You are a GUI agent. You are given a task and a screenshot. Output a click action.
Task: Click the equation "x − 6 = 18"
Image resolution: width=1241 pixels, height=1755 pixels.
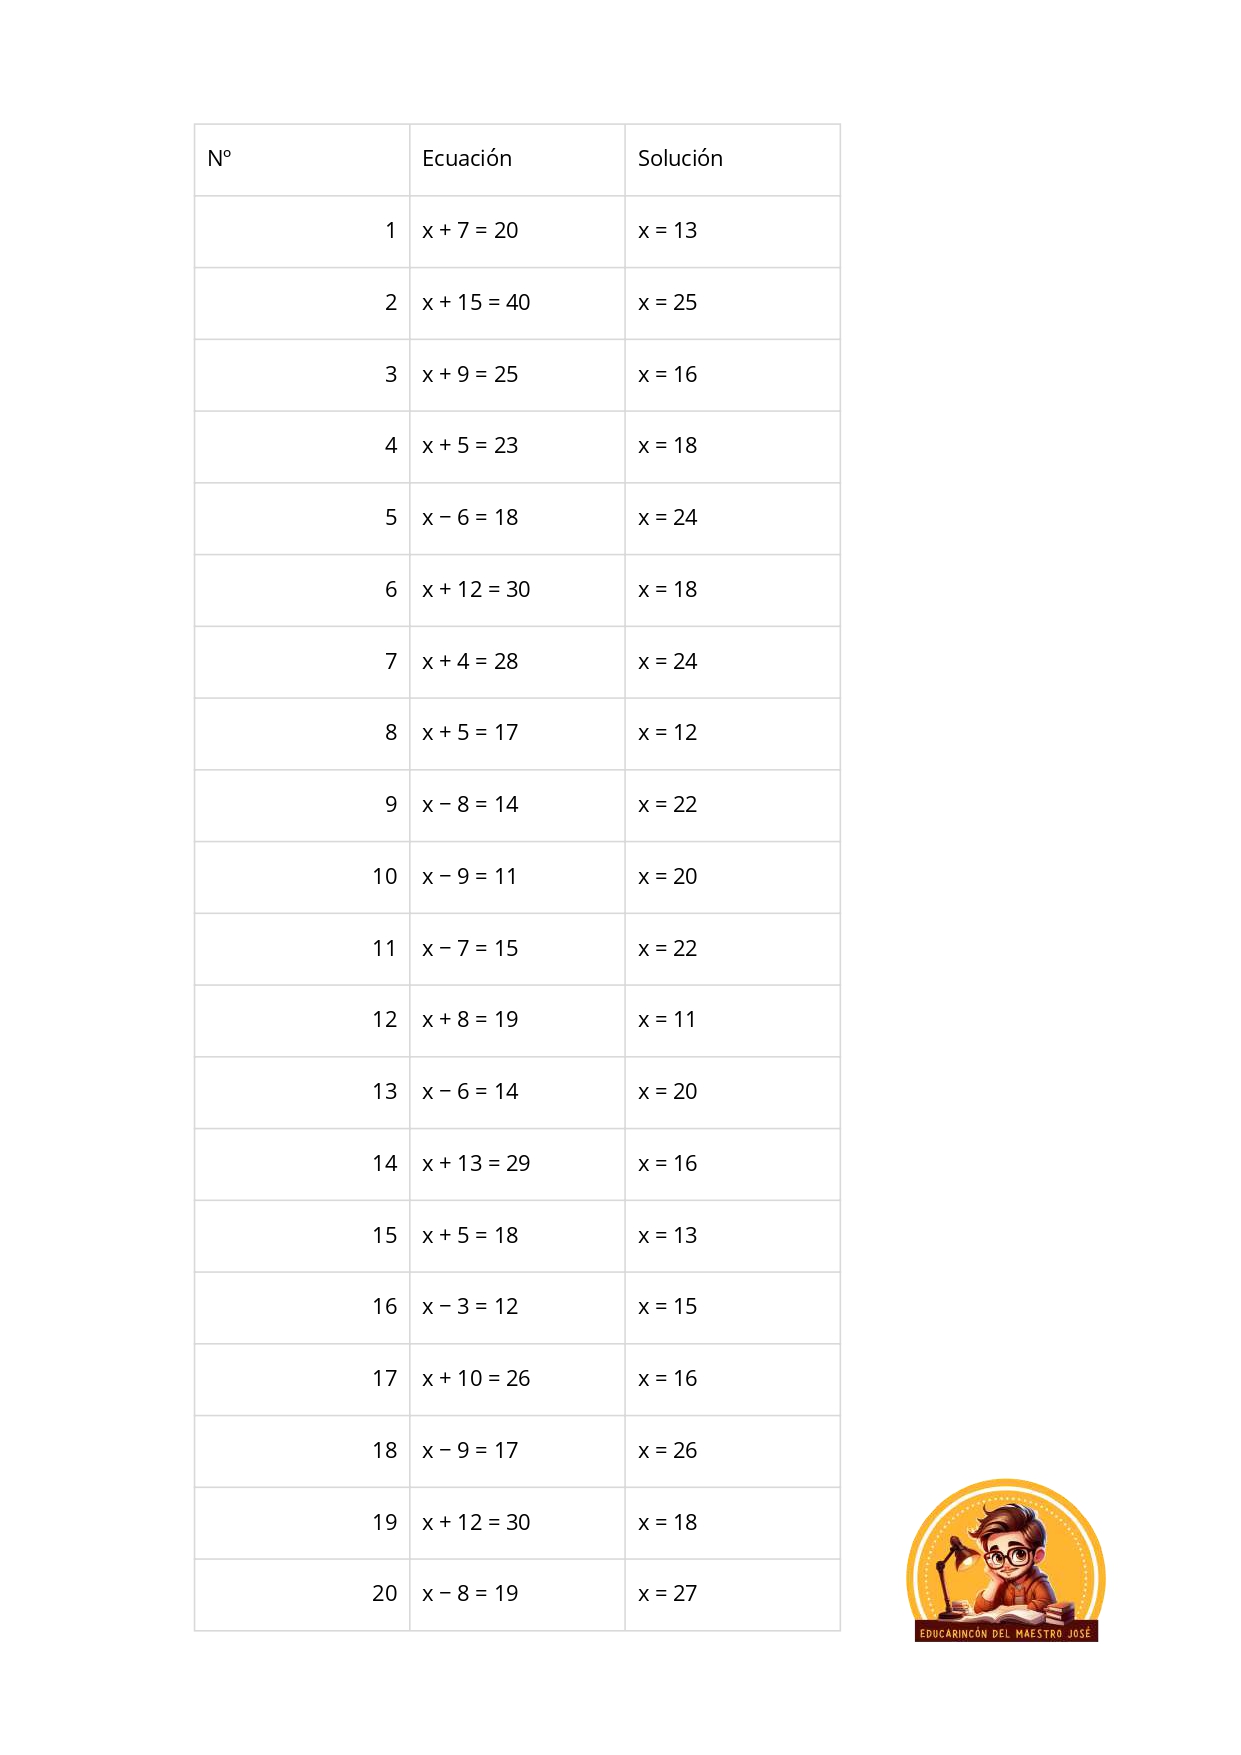(470, 518)
